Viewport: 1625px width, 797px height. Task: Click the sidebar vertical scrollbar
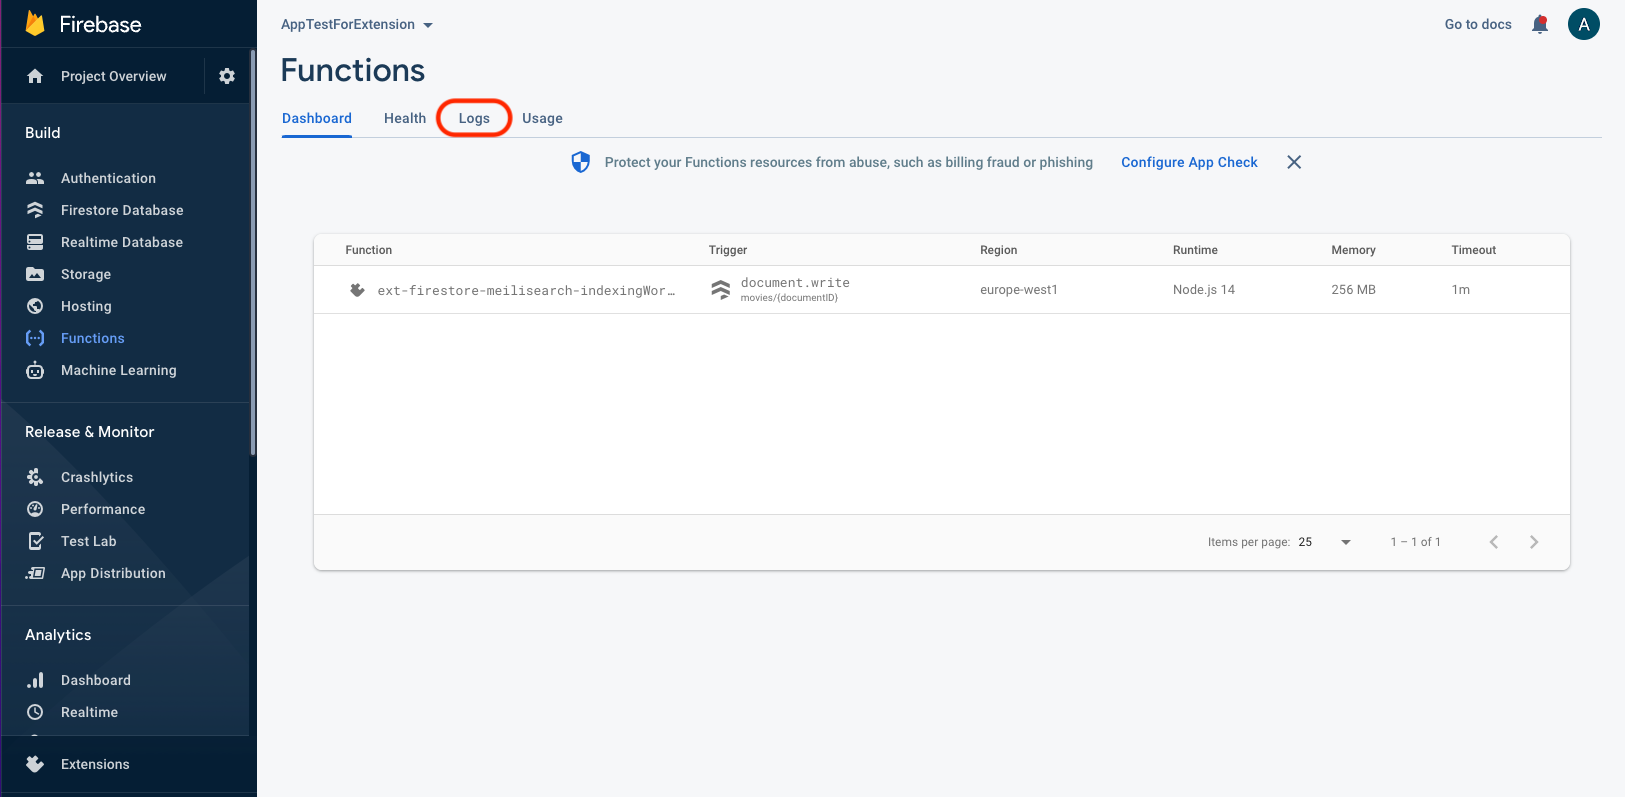(253, 252)
